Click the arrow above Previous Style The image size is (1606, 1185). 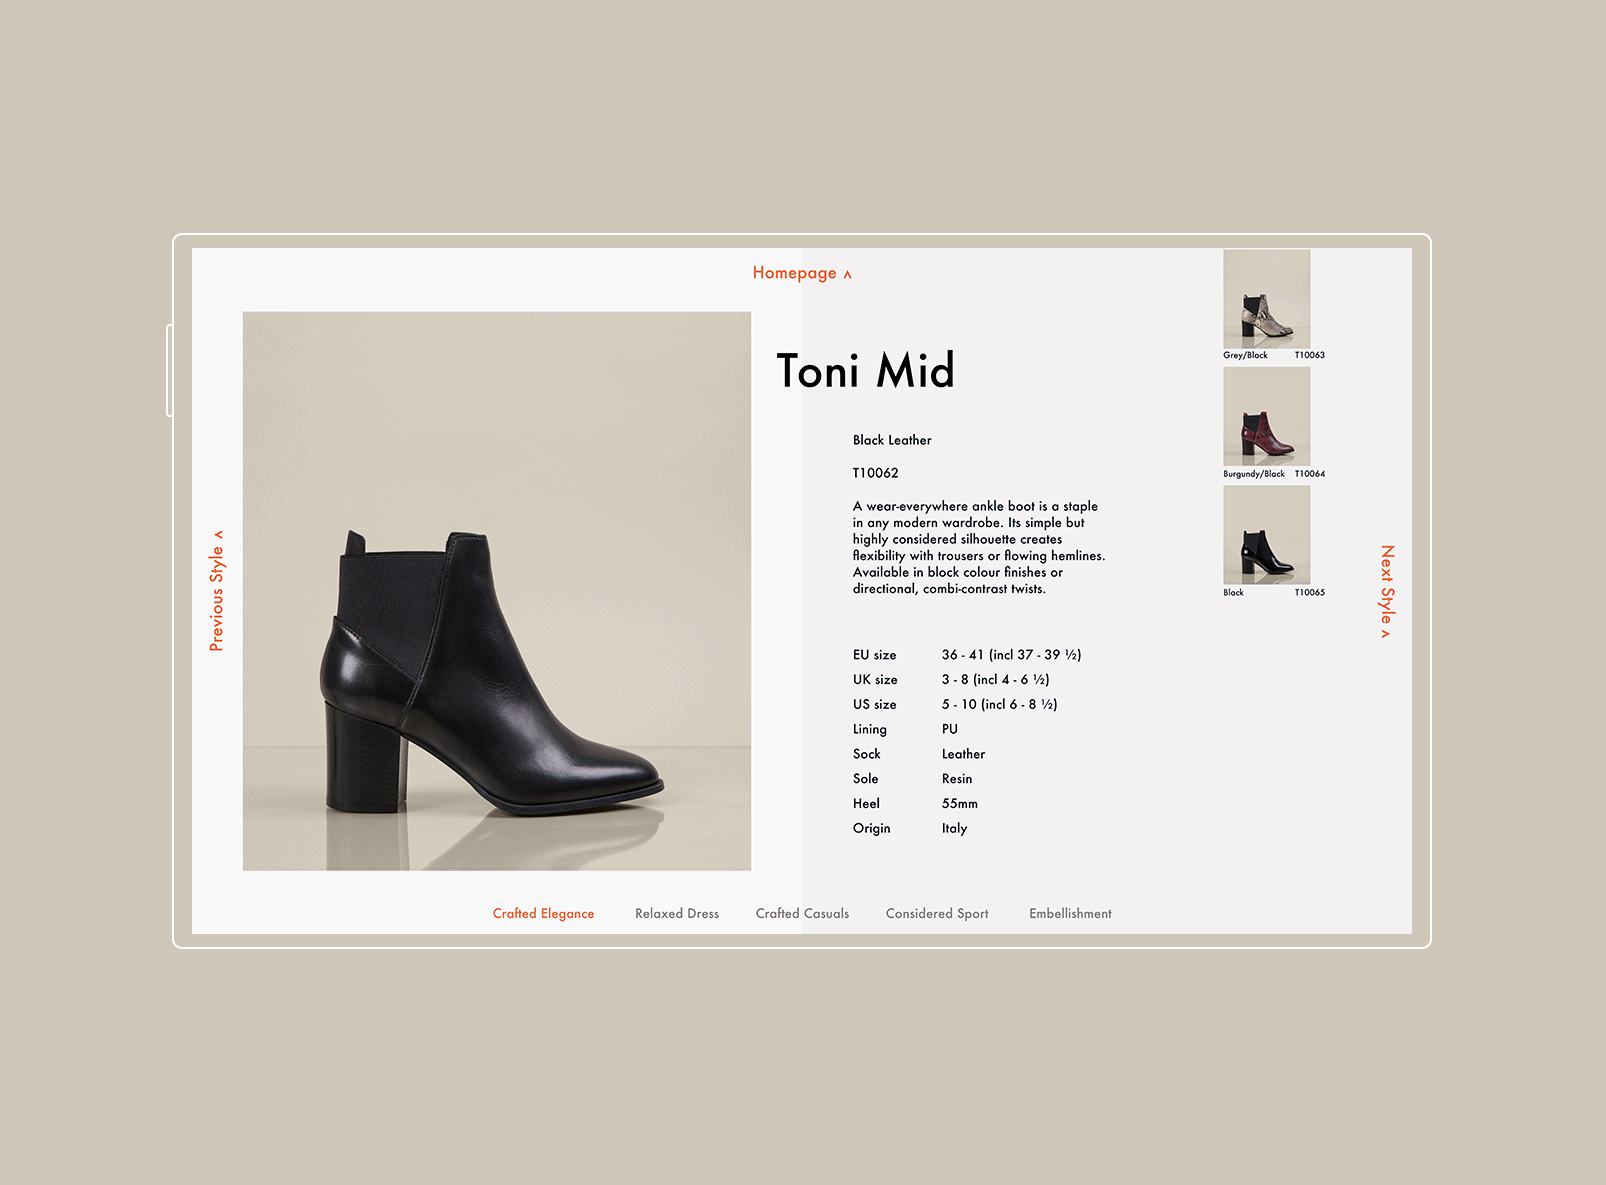pos(218,535)
